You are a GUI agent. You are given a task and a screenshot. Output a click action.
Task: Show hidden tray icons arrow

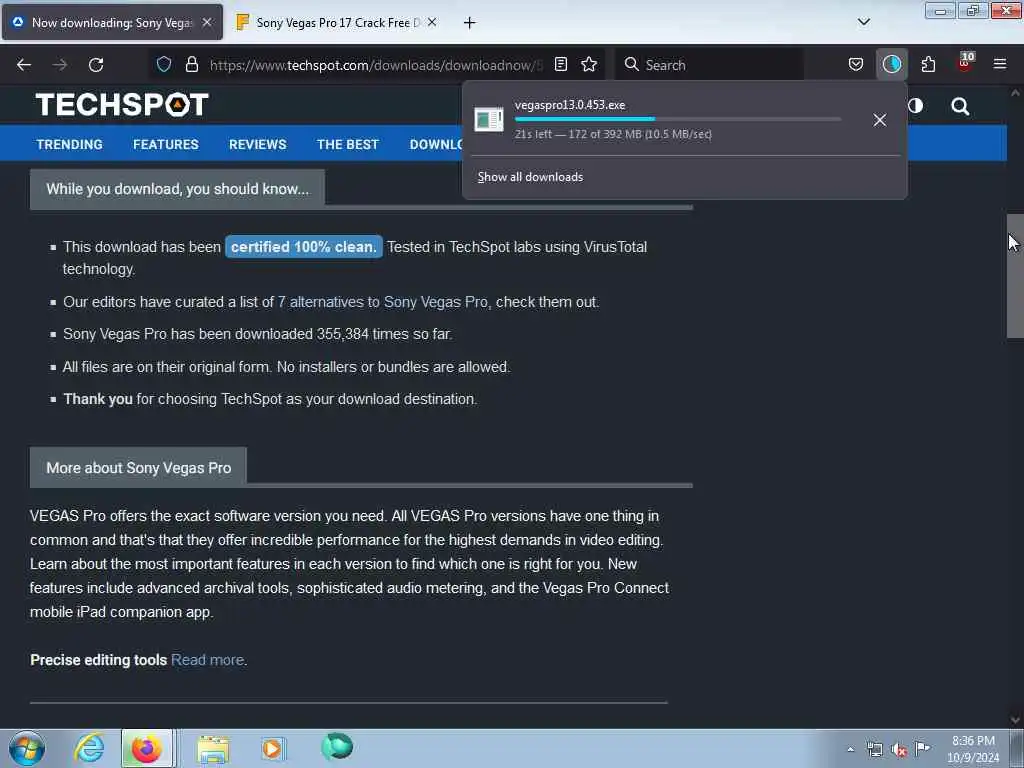click(x=850, y=749)
